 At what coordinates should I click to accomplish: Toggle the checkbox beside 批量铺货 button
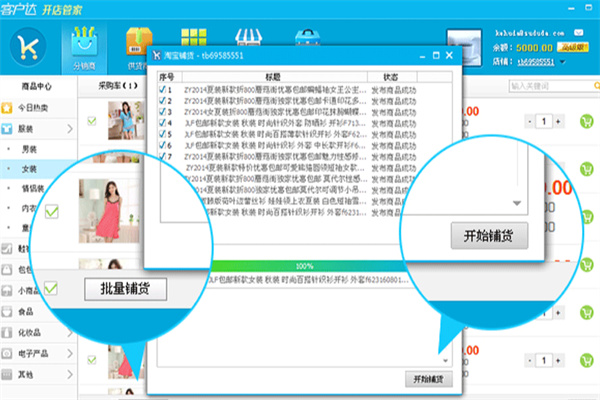[50, 288]
